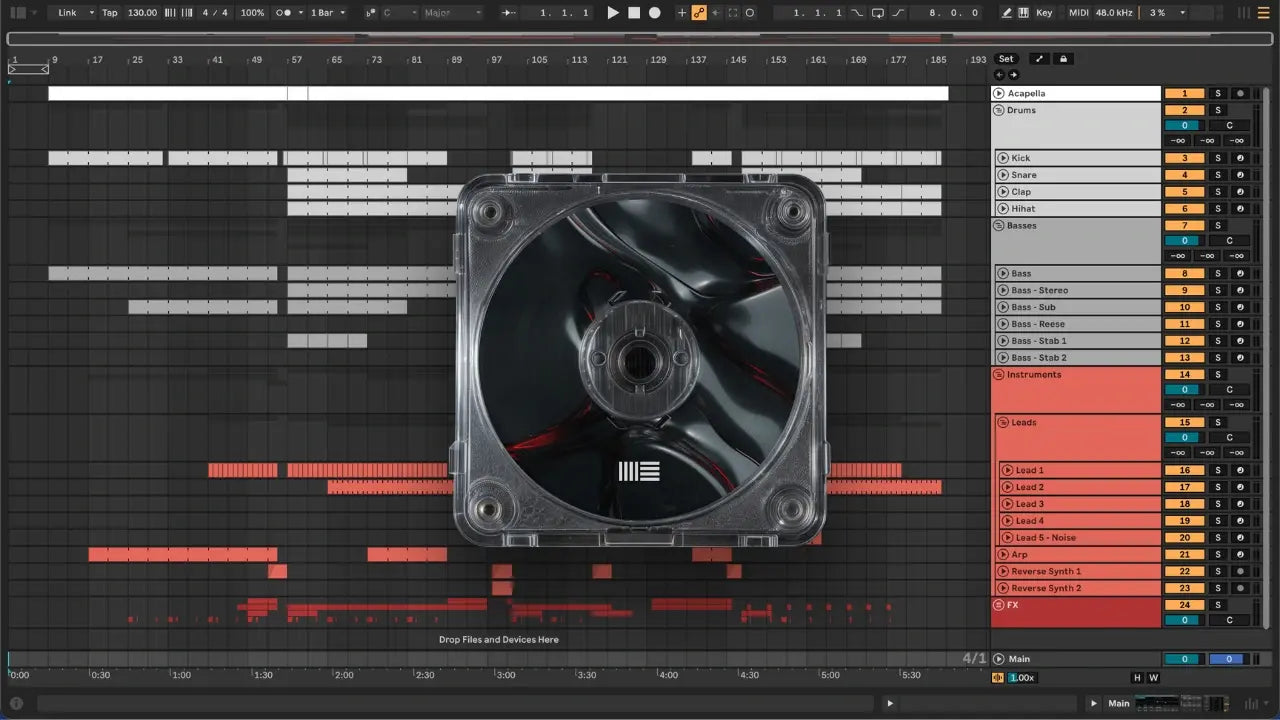Toggle the Lock Envelopes padlock icon
Image resolution: width=1280 pixels, height=720 pixels.
(1063, 59)
